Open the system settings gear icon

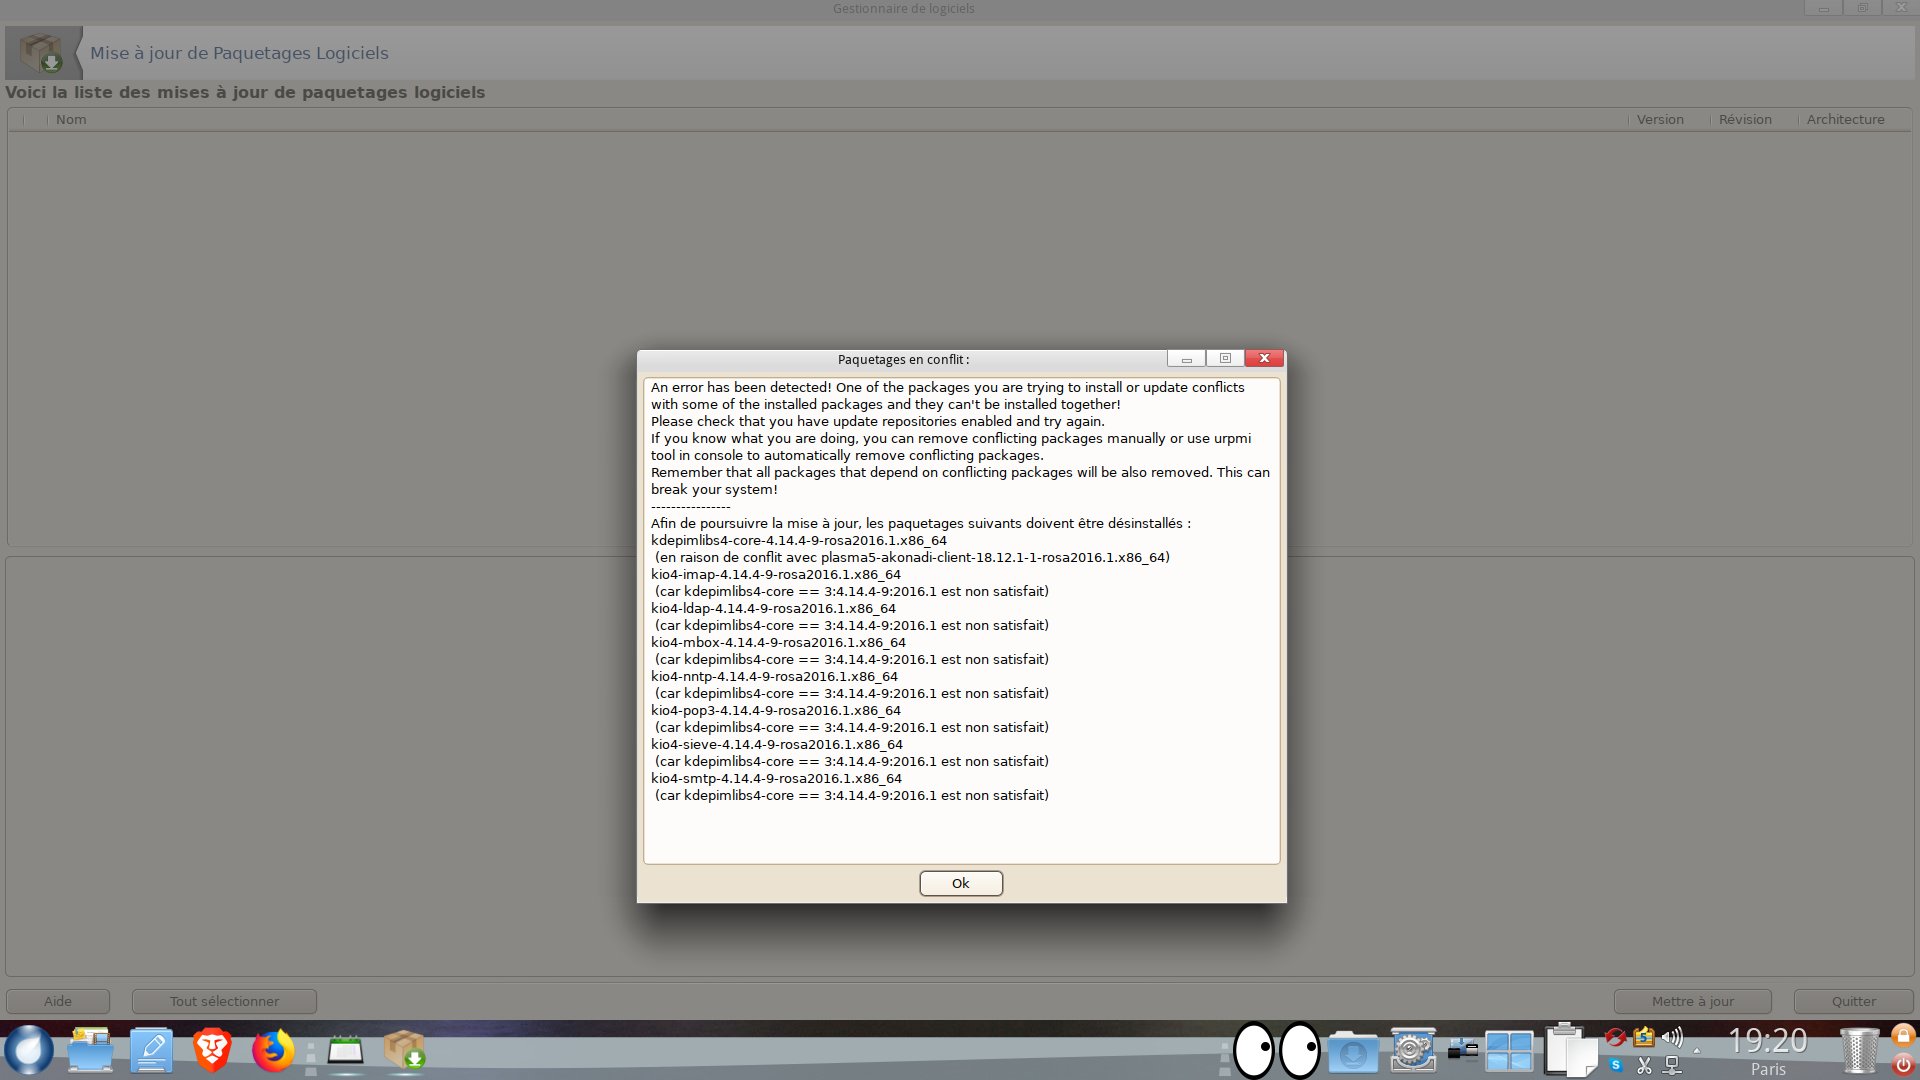(x=1413, y=1050)
